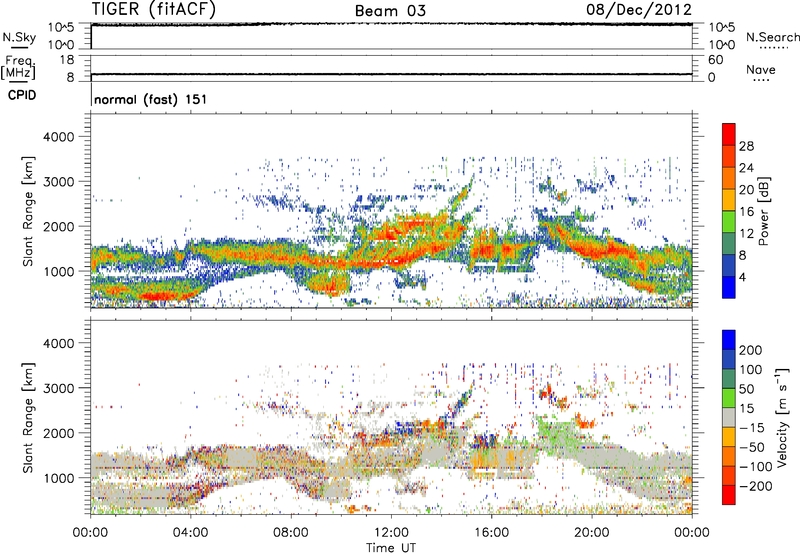This screenshot has height=554, width=800.
Task: Click the 18 frequency tick label
Action: pos(67,60)
